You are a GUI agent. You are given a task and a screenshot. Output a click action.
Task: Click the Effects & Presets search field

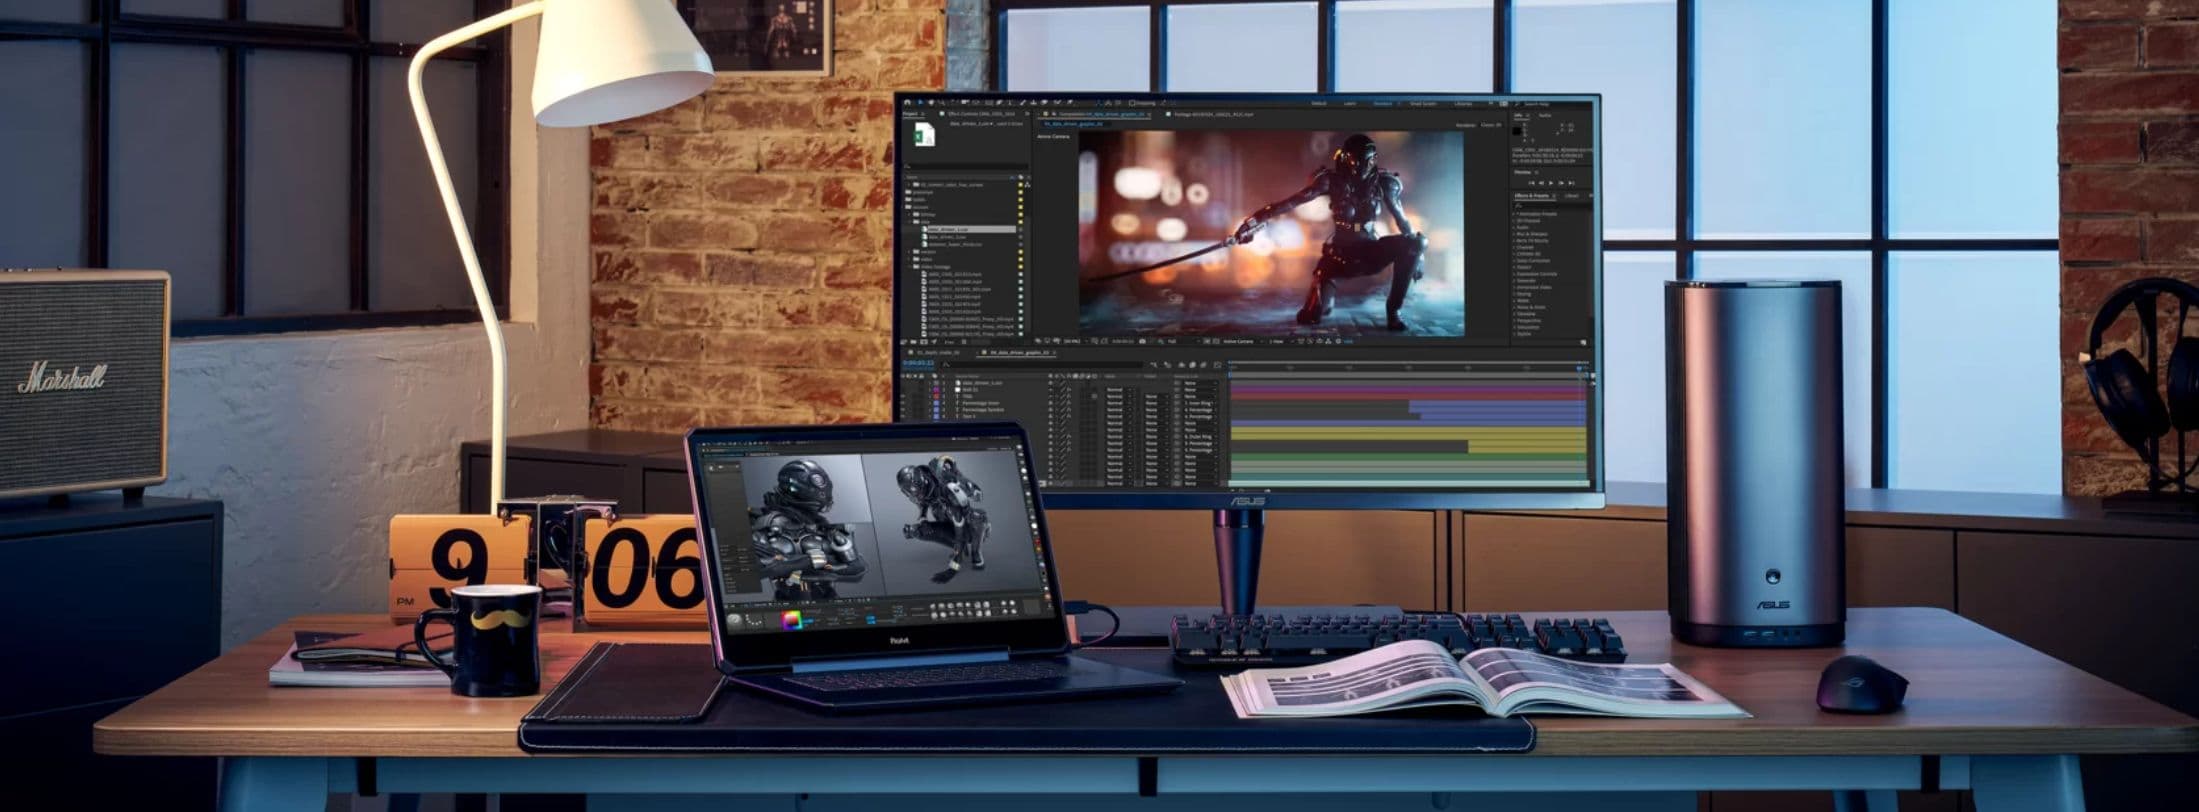tap(1550, 205)
